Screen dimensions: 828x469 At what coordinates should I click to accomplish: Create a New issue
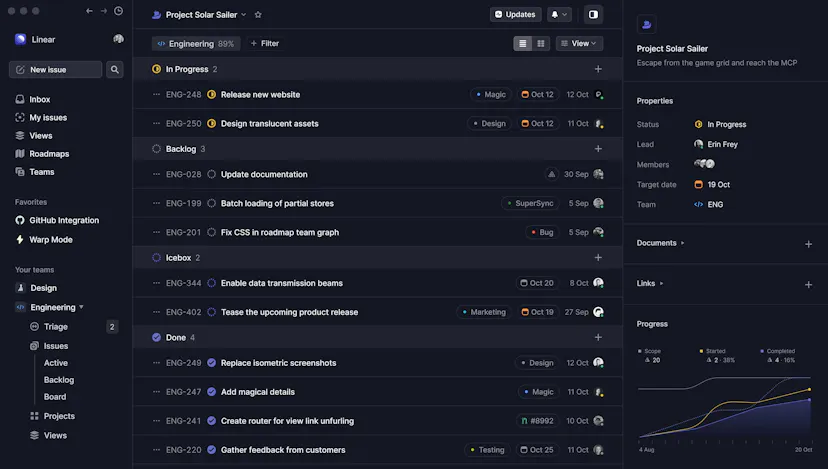click(x=55, y=69)
